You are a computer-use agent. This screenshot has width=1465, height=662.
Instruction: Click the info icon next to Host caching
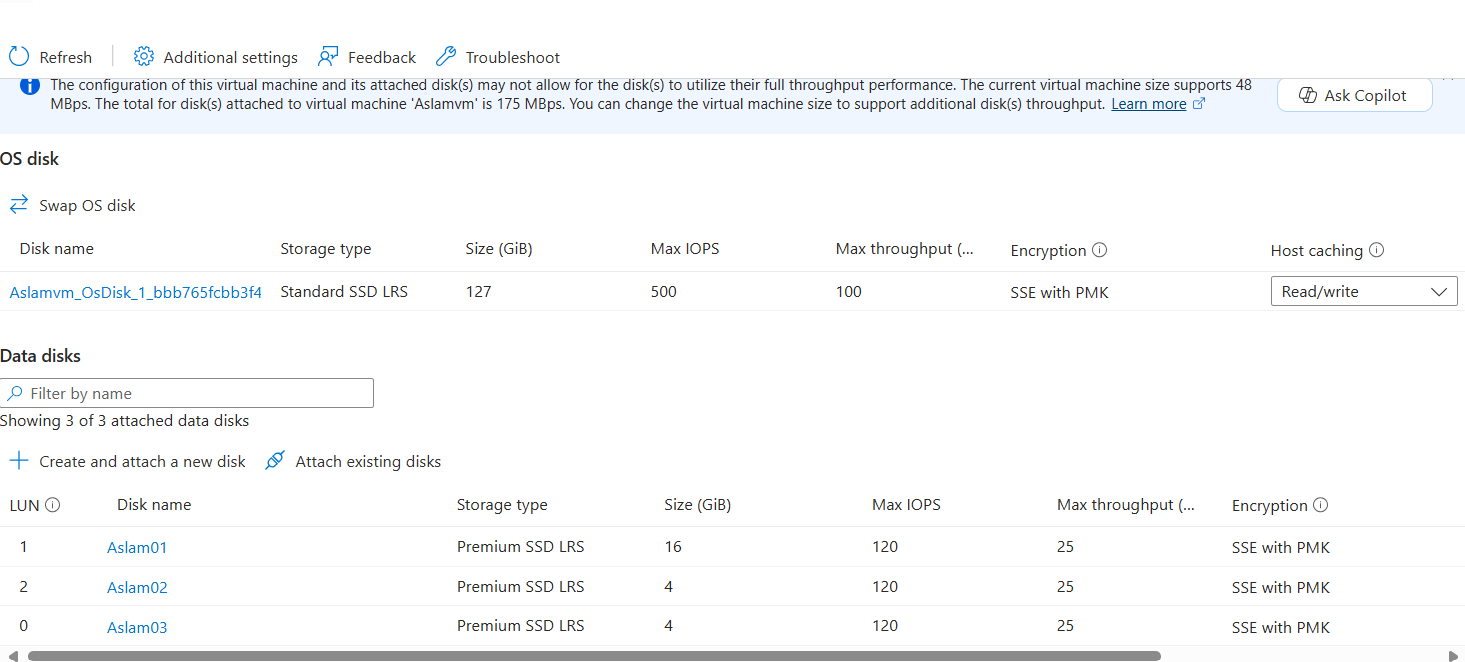click(1376, 250)
